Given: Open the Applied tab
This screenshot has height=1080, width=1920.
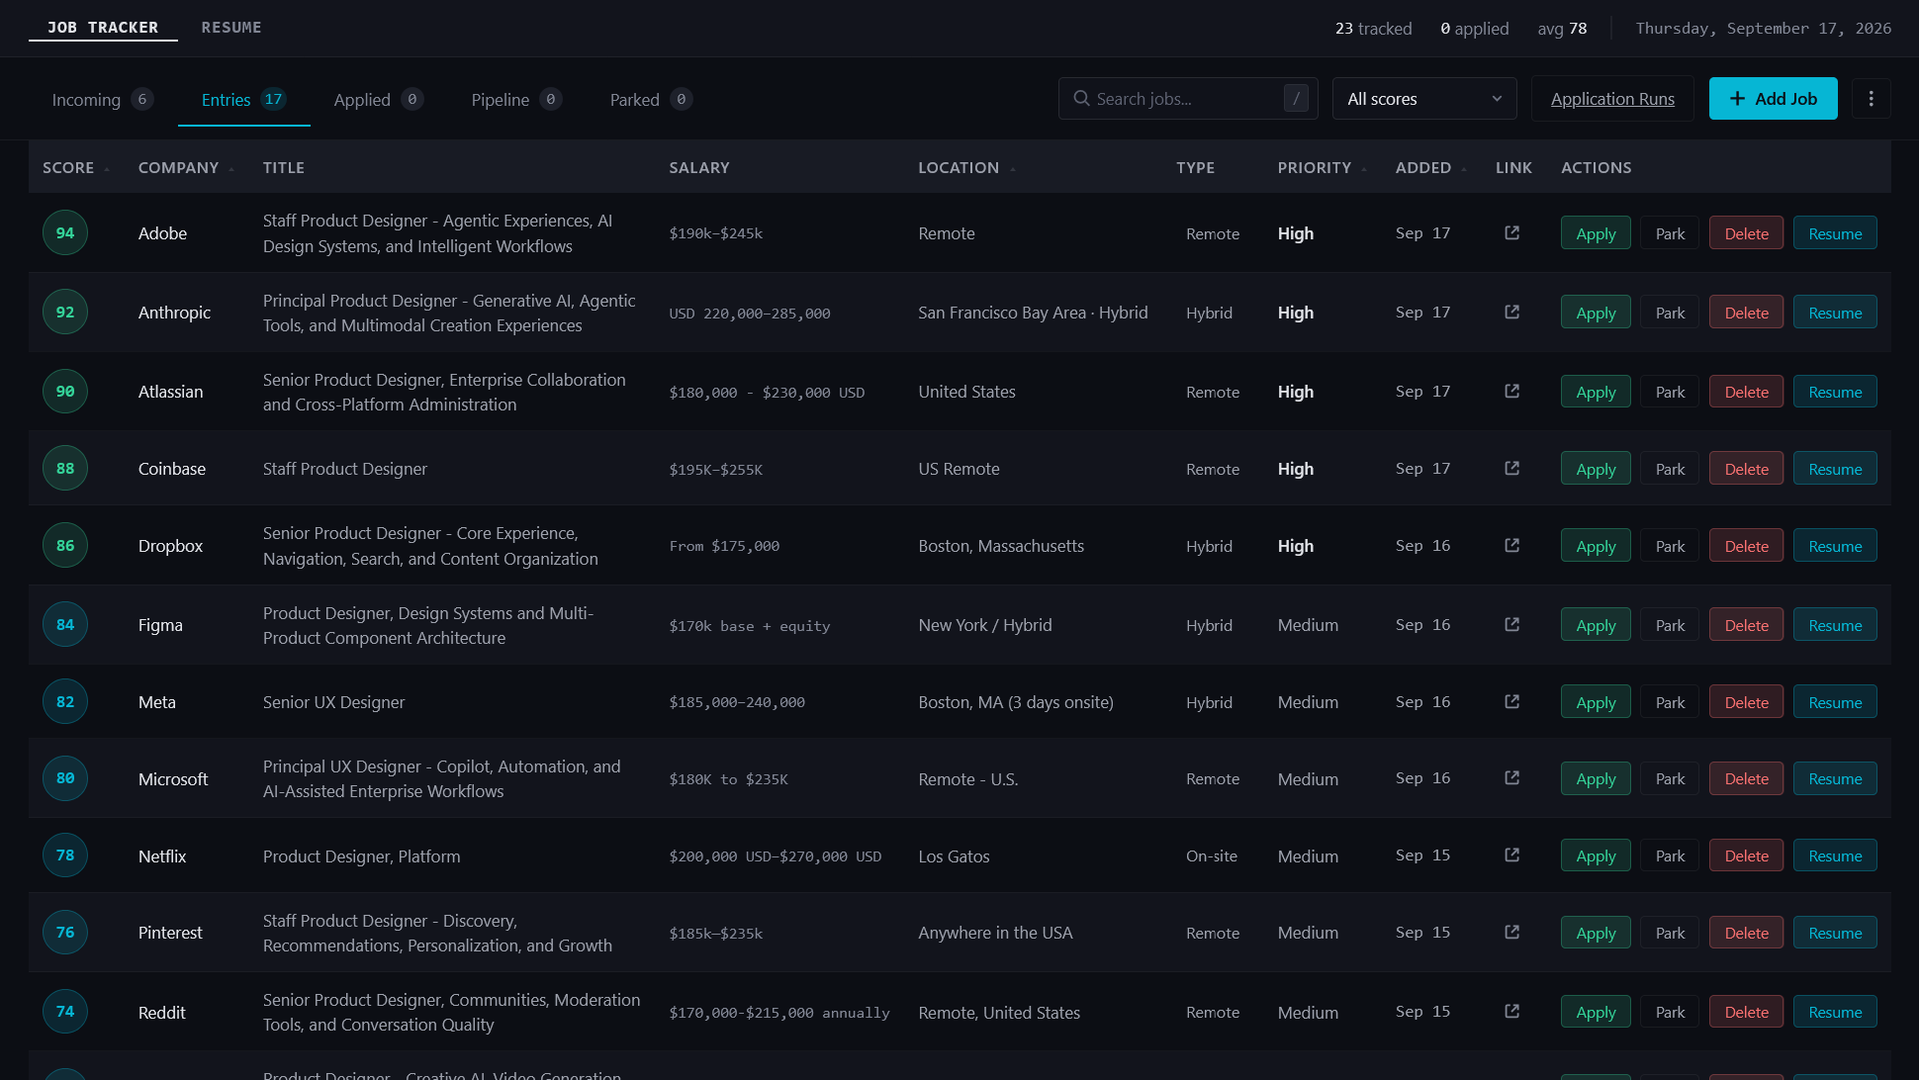Looking at the screenshot, I should tap(378, 99).
